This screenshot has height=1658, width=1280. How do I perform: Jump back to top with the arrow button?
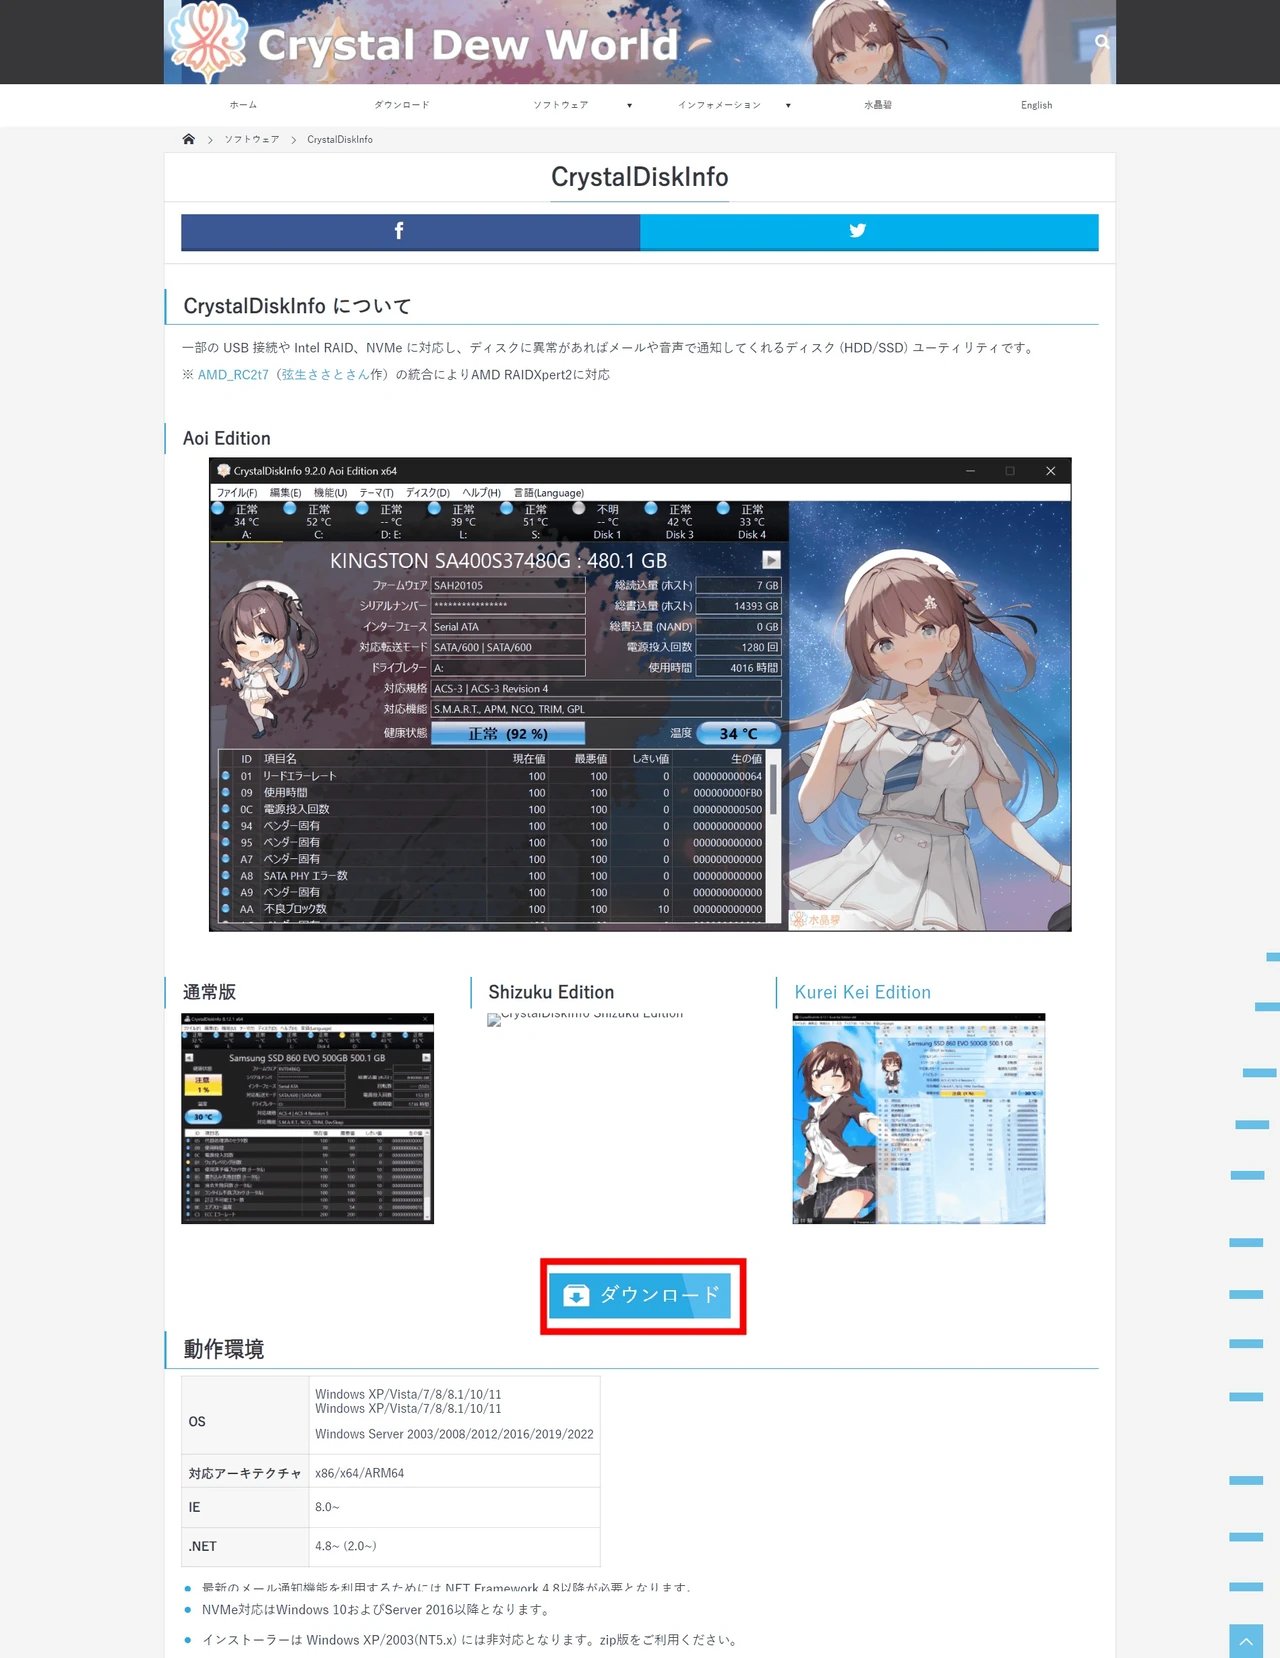coord(1246,1641)
